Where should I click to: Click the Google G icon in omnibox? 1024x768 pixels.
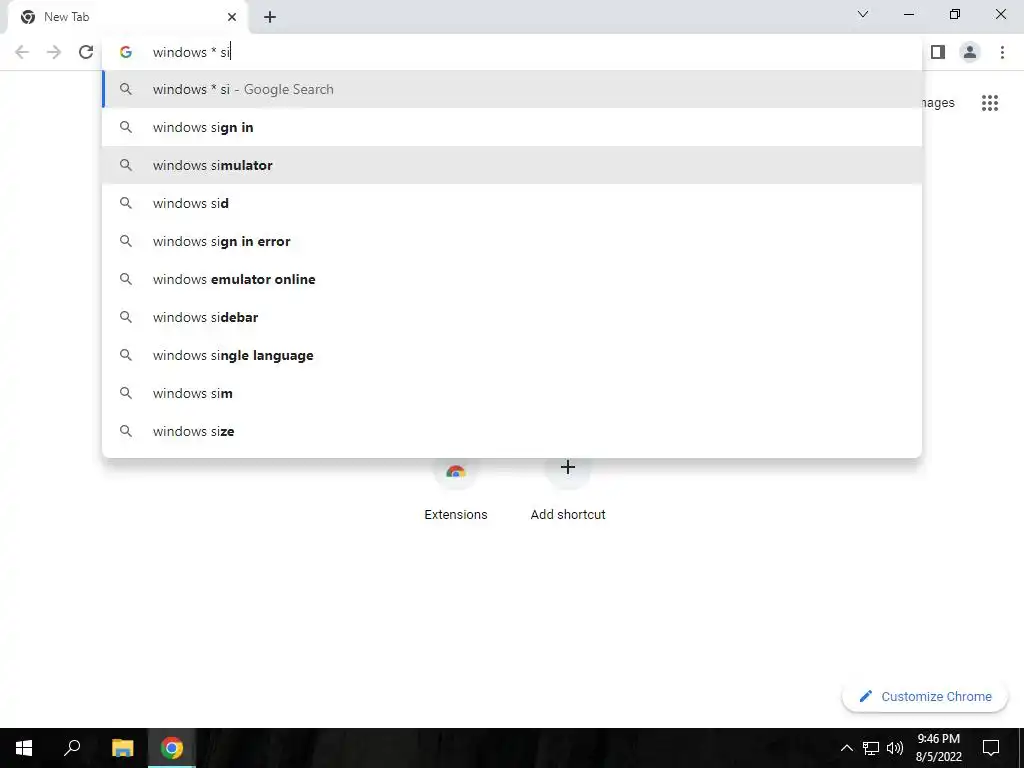[126, 52]
